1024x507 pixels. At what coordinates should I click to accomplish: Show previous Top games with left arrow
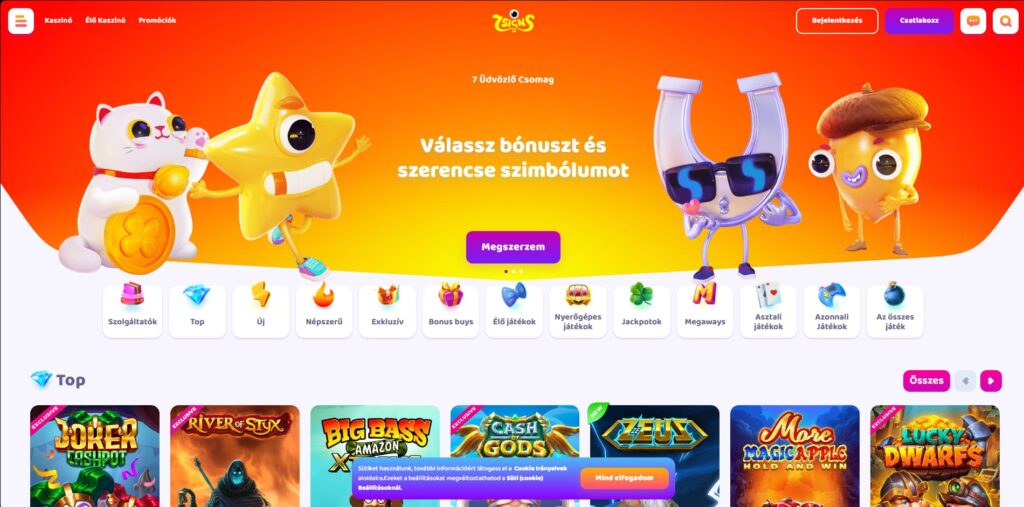tap(965, 380)
